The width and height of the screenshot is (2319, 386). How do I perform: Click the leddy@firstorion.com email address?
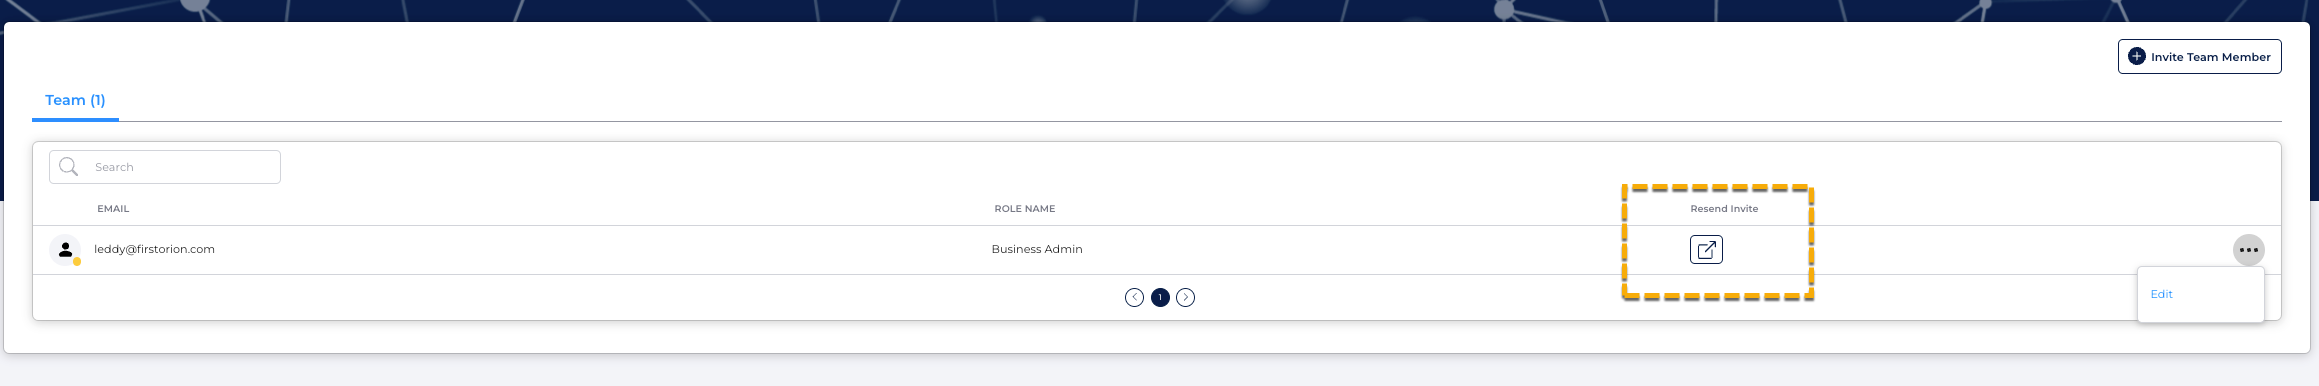point(154,249)
